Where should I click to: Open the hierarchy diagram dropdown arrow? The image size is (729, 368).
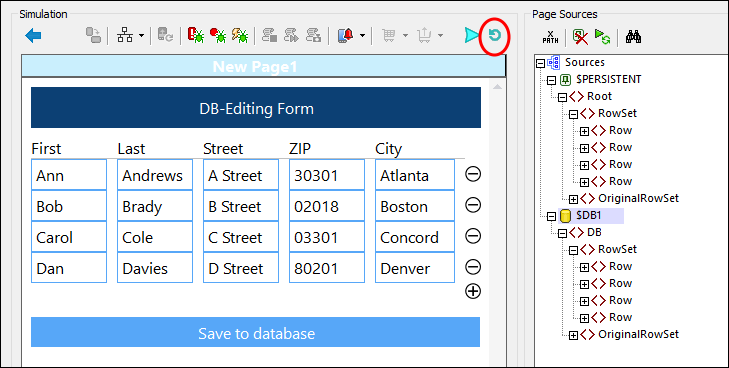click(141, 35)
